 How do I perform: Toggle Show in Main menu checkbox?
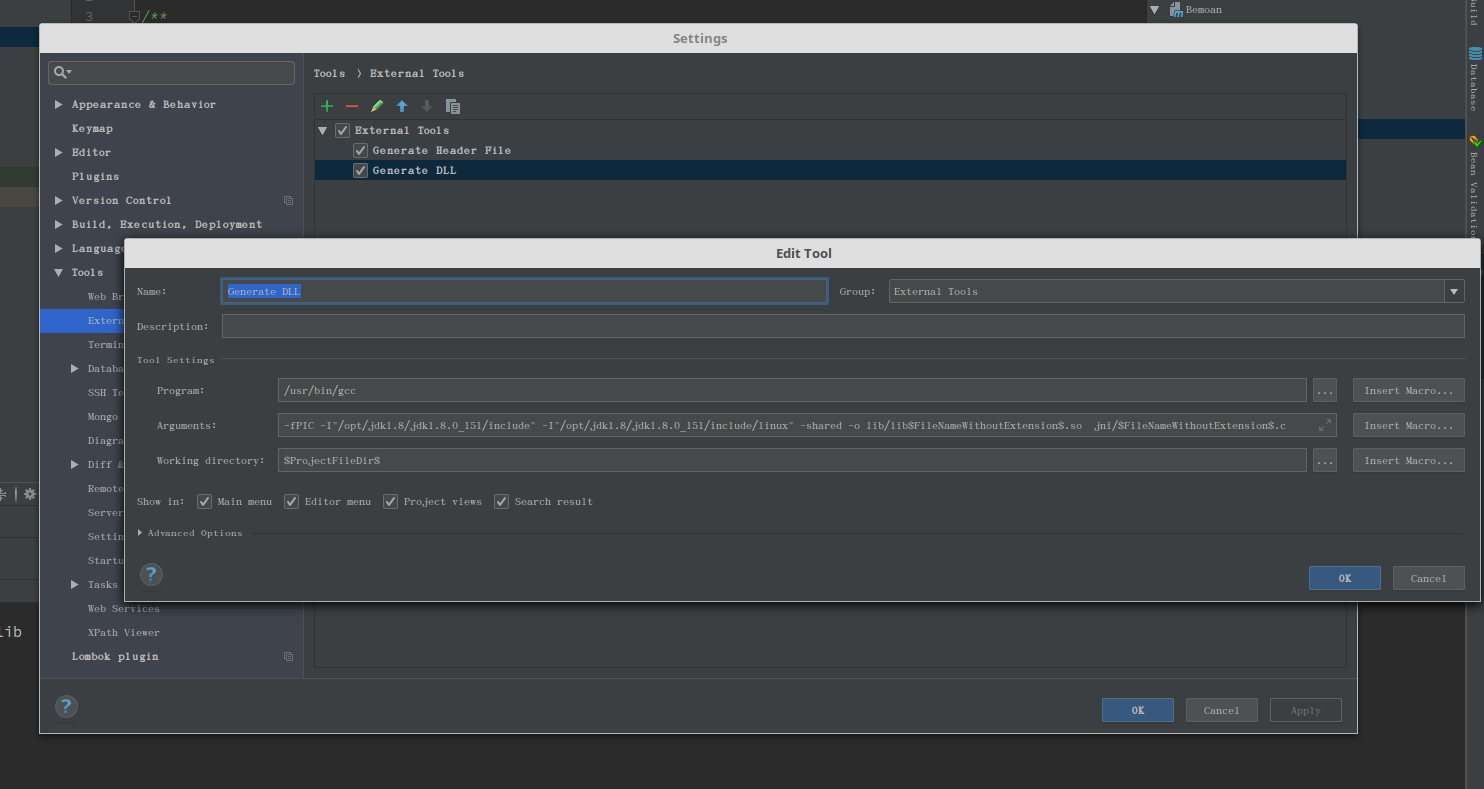coord(204,501)
